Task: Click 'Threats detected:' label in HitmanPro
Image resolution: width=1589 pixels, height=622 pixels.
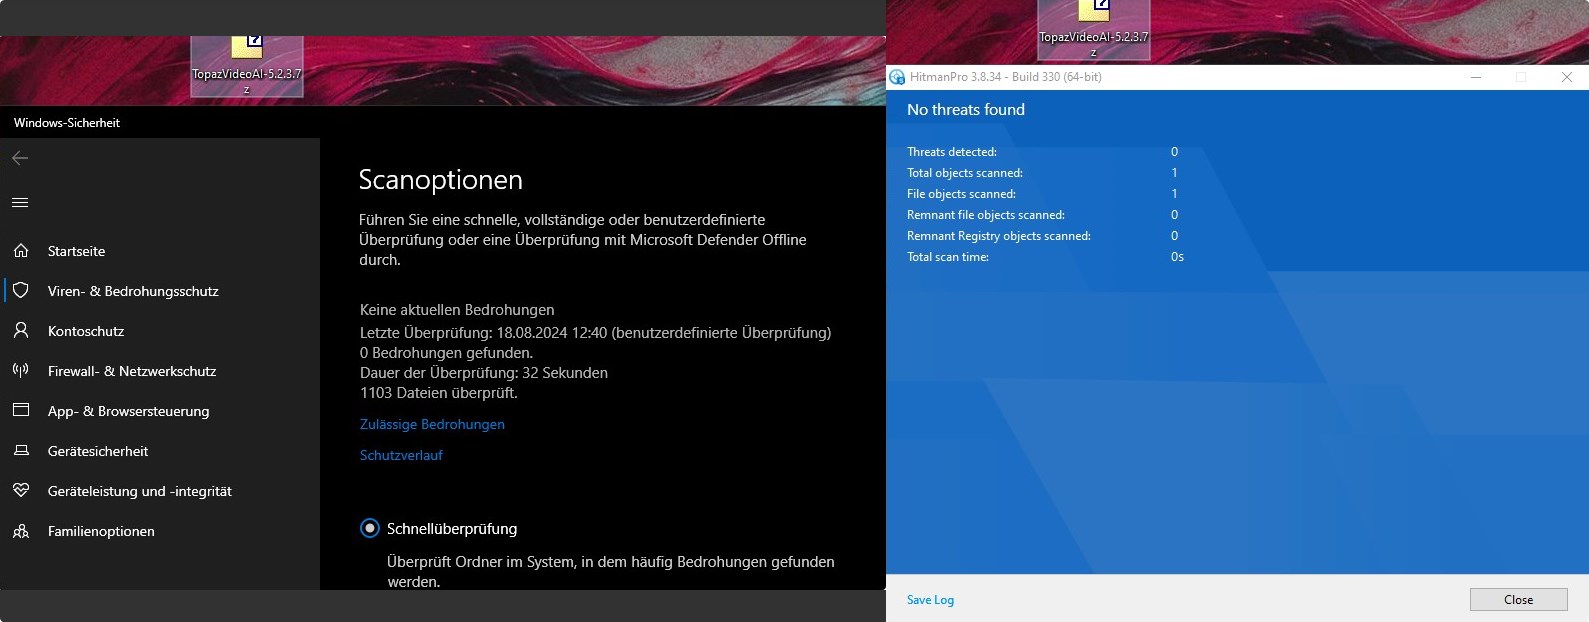Action: 952,152
